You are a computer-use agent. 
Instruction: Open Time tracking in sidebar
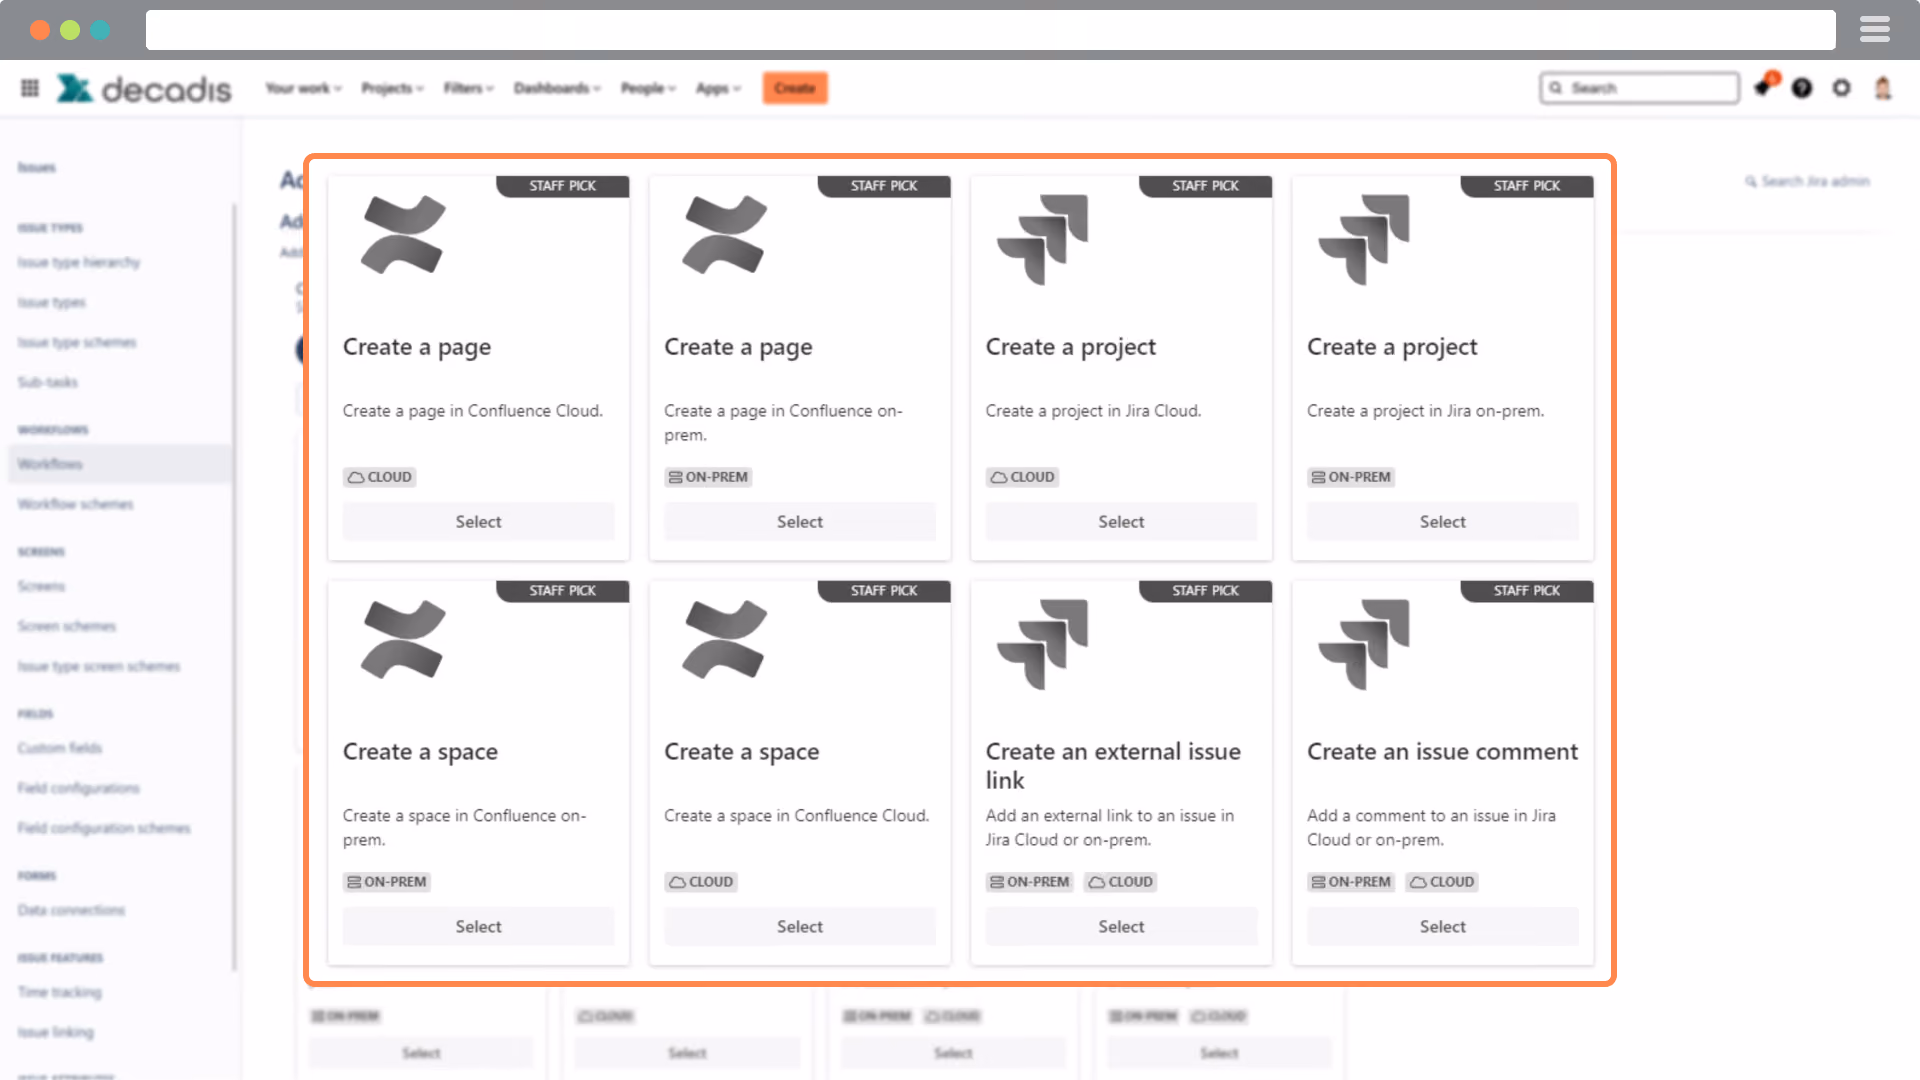point(60,992)
